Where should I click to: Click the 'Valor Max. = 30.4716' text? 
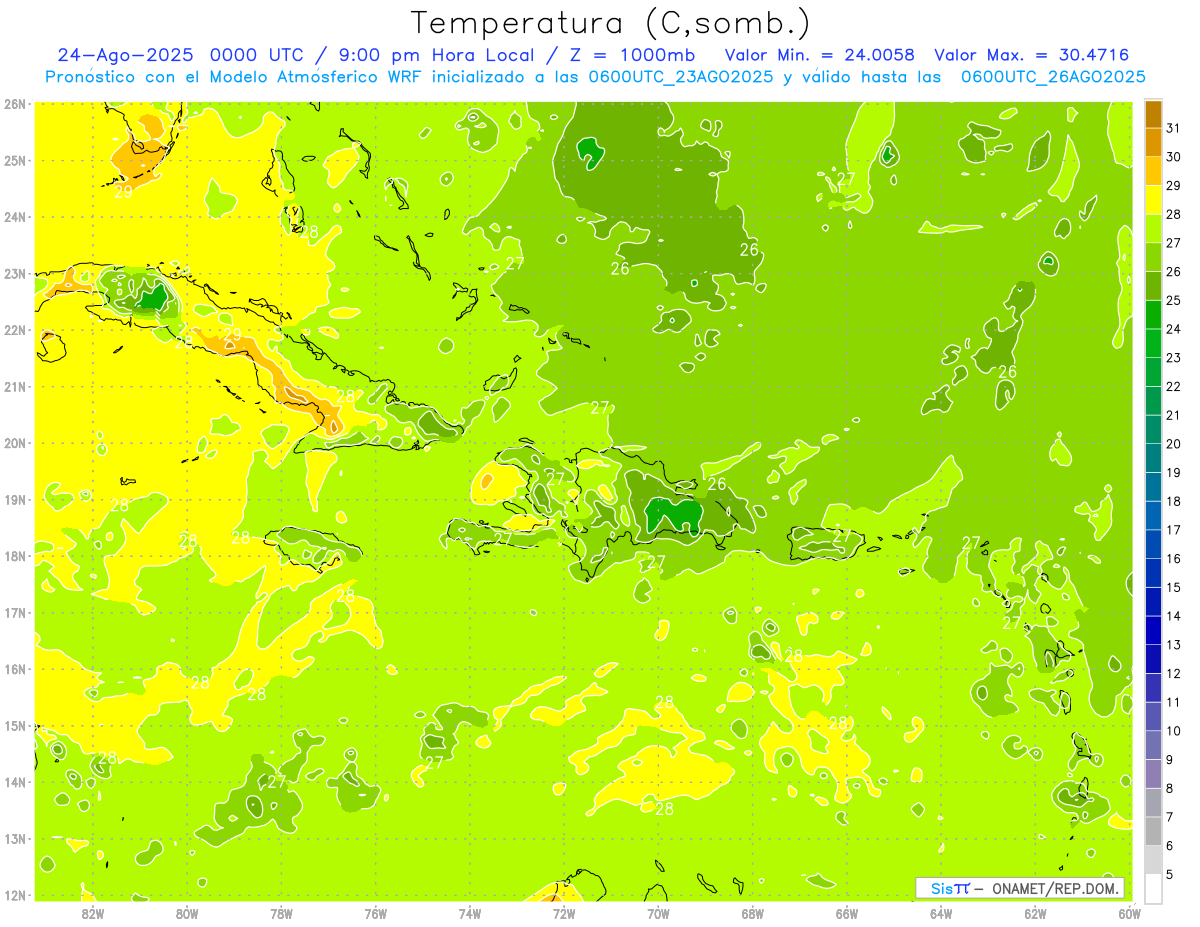click(x=1032, y=55)
